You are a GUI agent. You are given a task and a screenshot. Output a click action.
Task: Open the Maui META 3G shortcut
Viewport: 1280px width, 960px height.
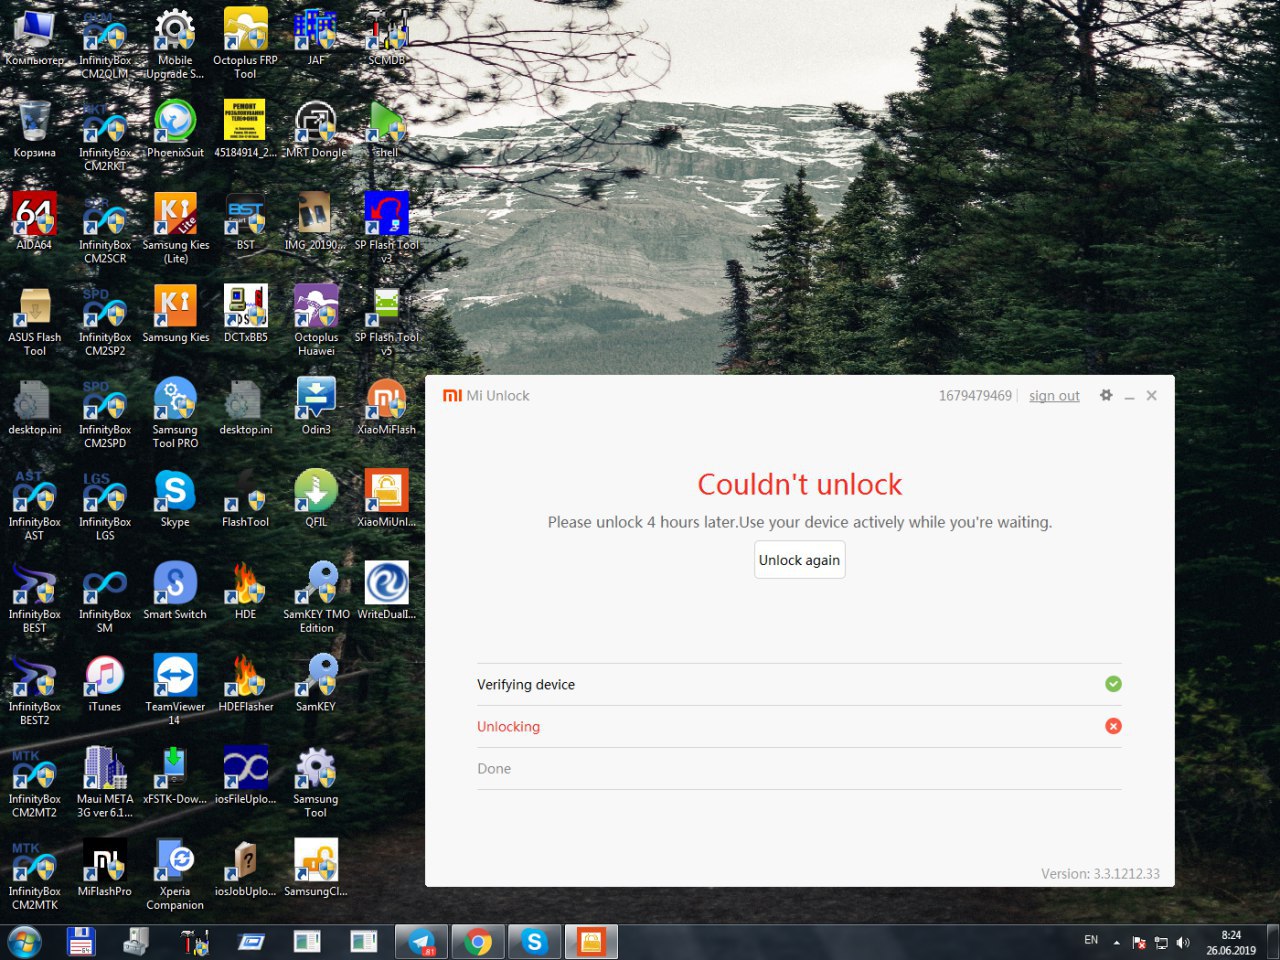pos(104,782)
